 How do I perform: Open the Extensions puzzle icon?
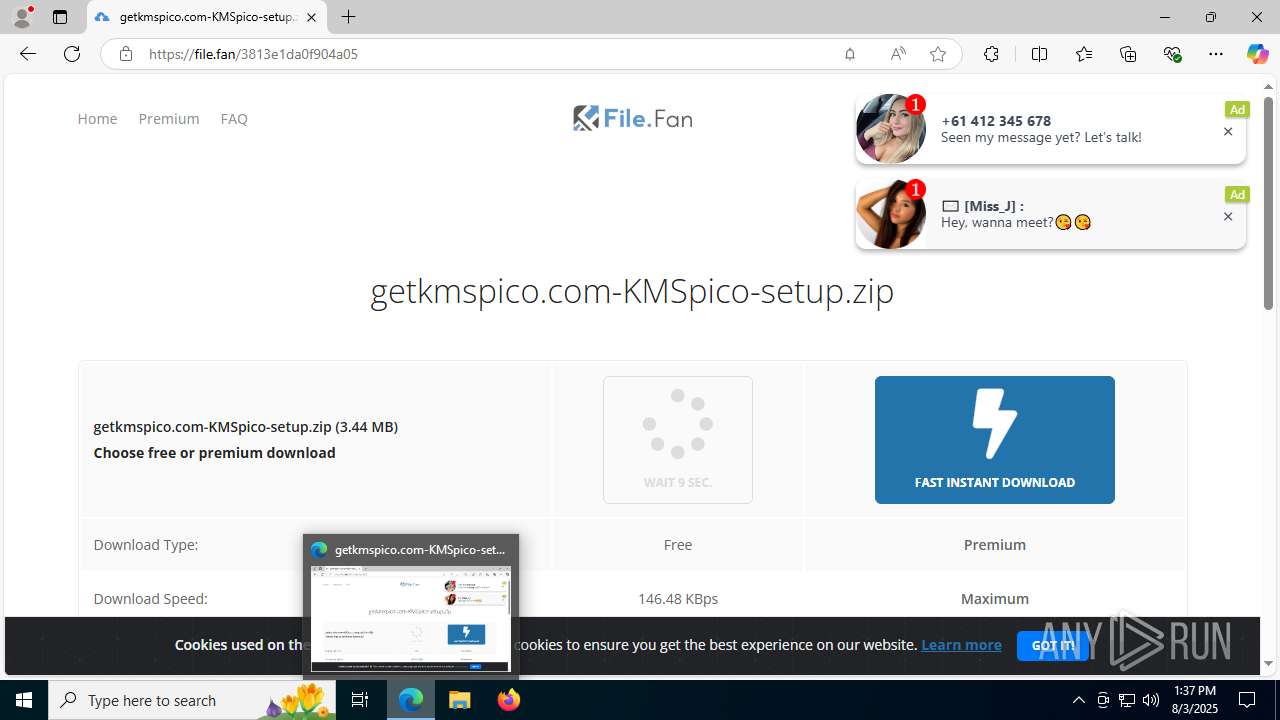[991, 54]
